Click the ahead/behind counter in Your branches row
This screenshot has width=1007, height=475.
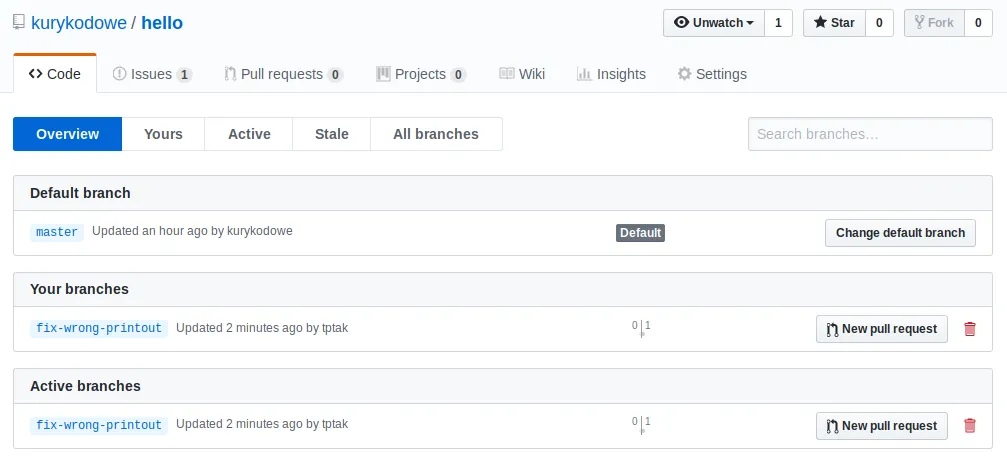coord(641,327)
